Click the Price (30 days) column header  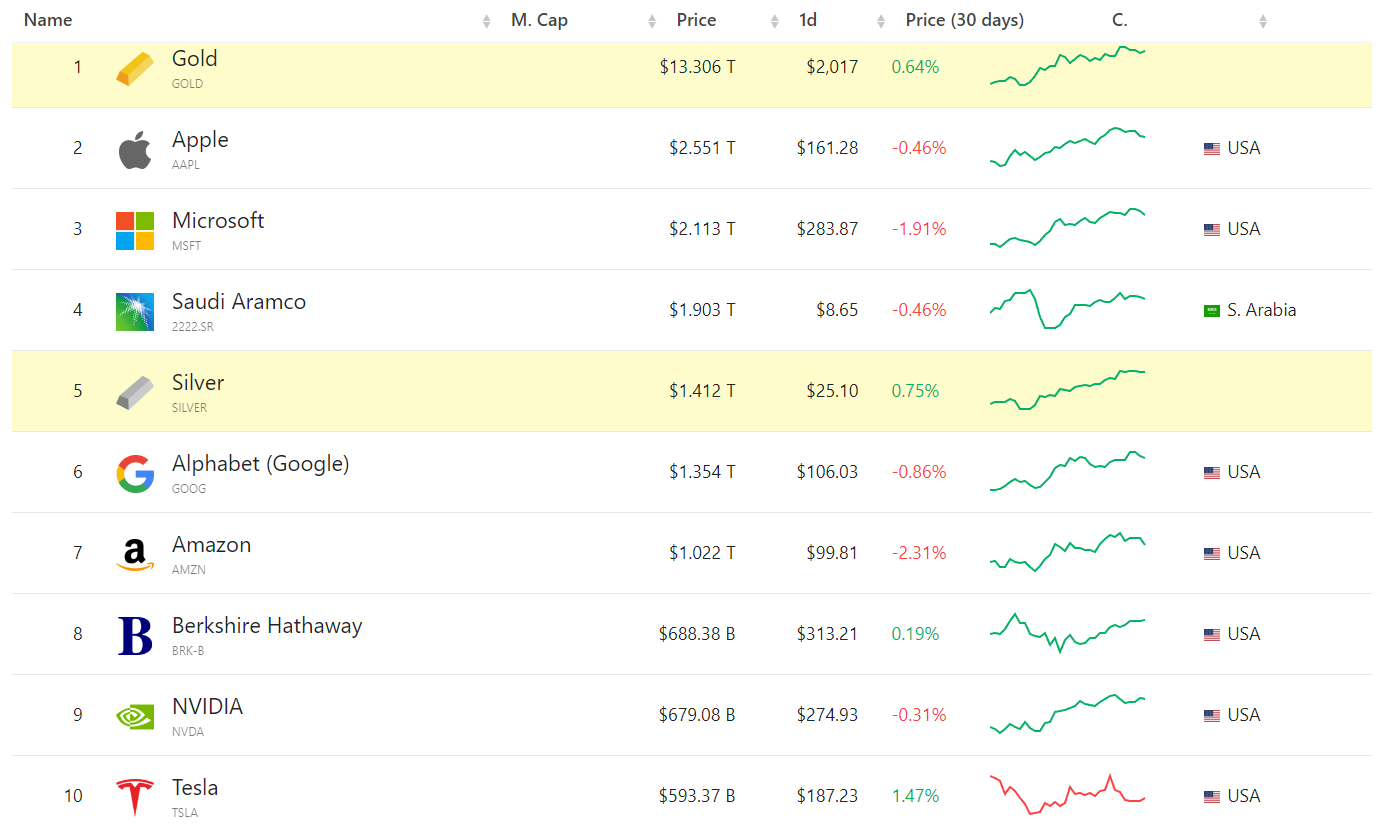965,20
